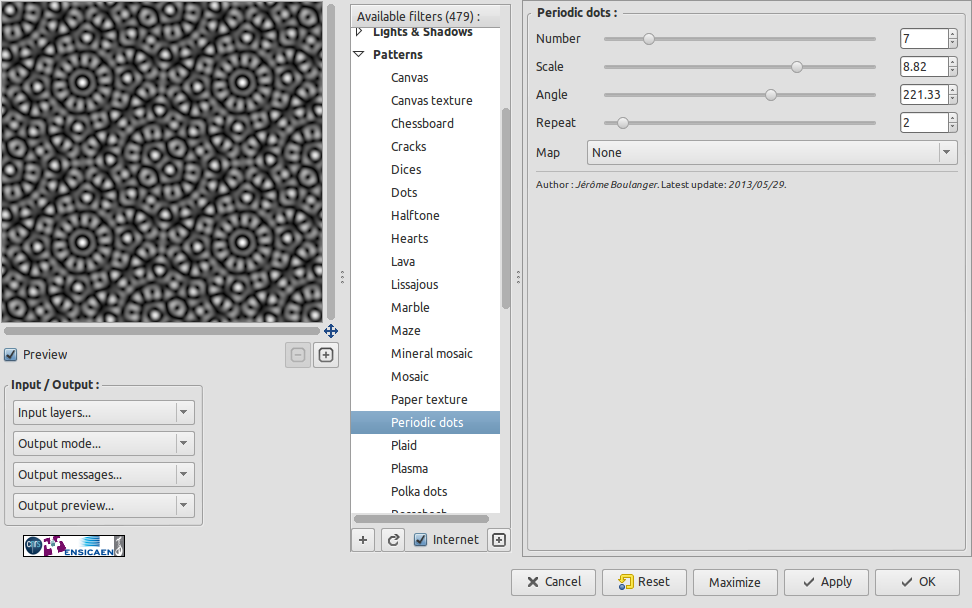Collapse the Patterns category
This screenshot has height=608, width=972.
click(x=358, y=54)
